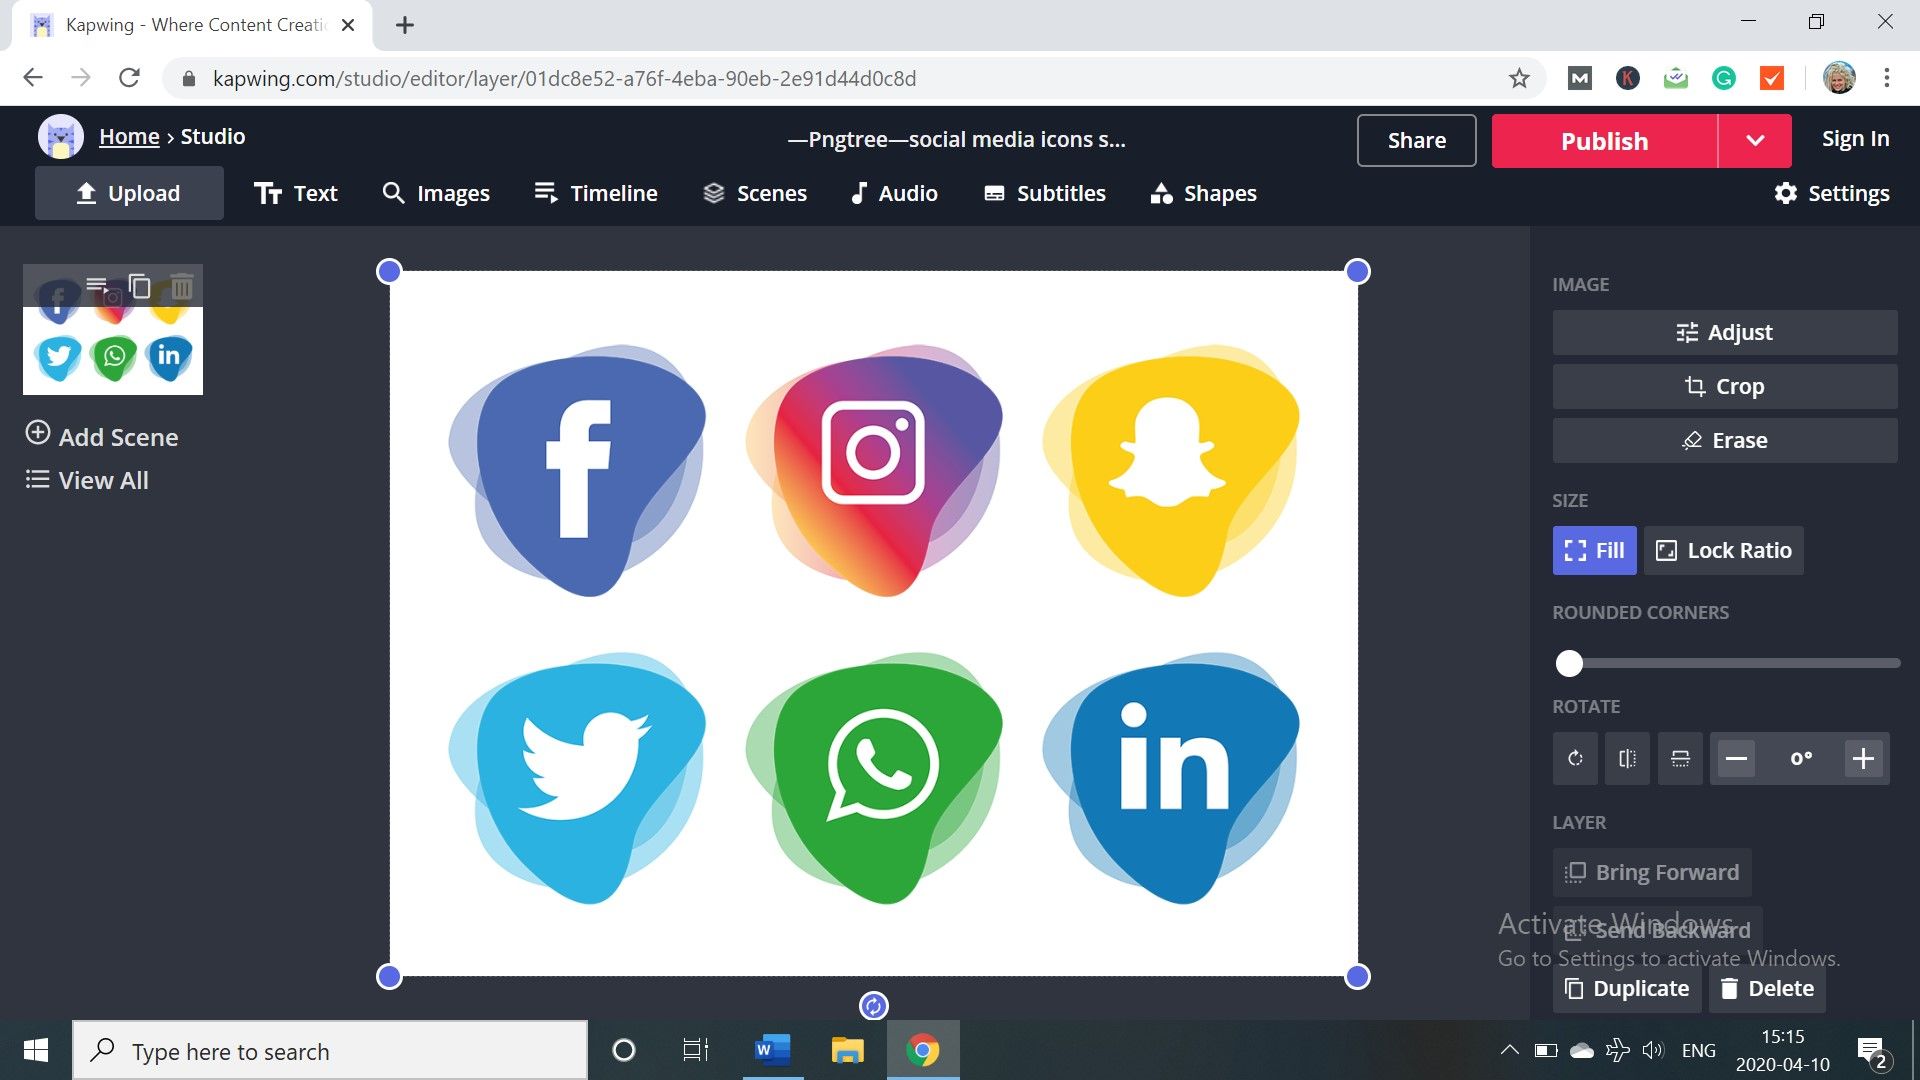
Task: Open the Crop tool
Action: pyautogui.click(x=1724, y=387)
